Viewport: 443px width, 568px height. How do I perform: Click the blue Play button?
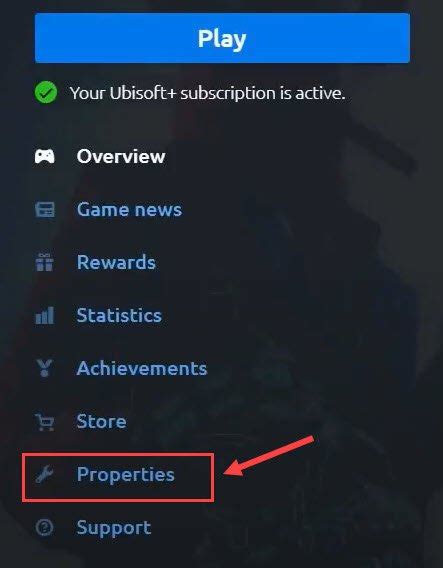tap(222, 38)
